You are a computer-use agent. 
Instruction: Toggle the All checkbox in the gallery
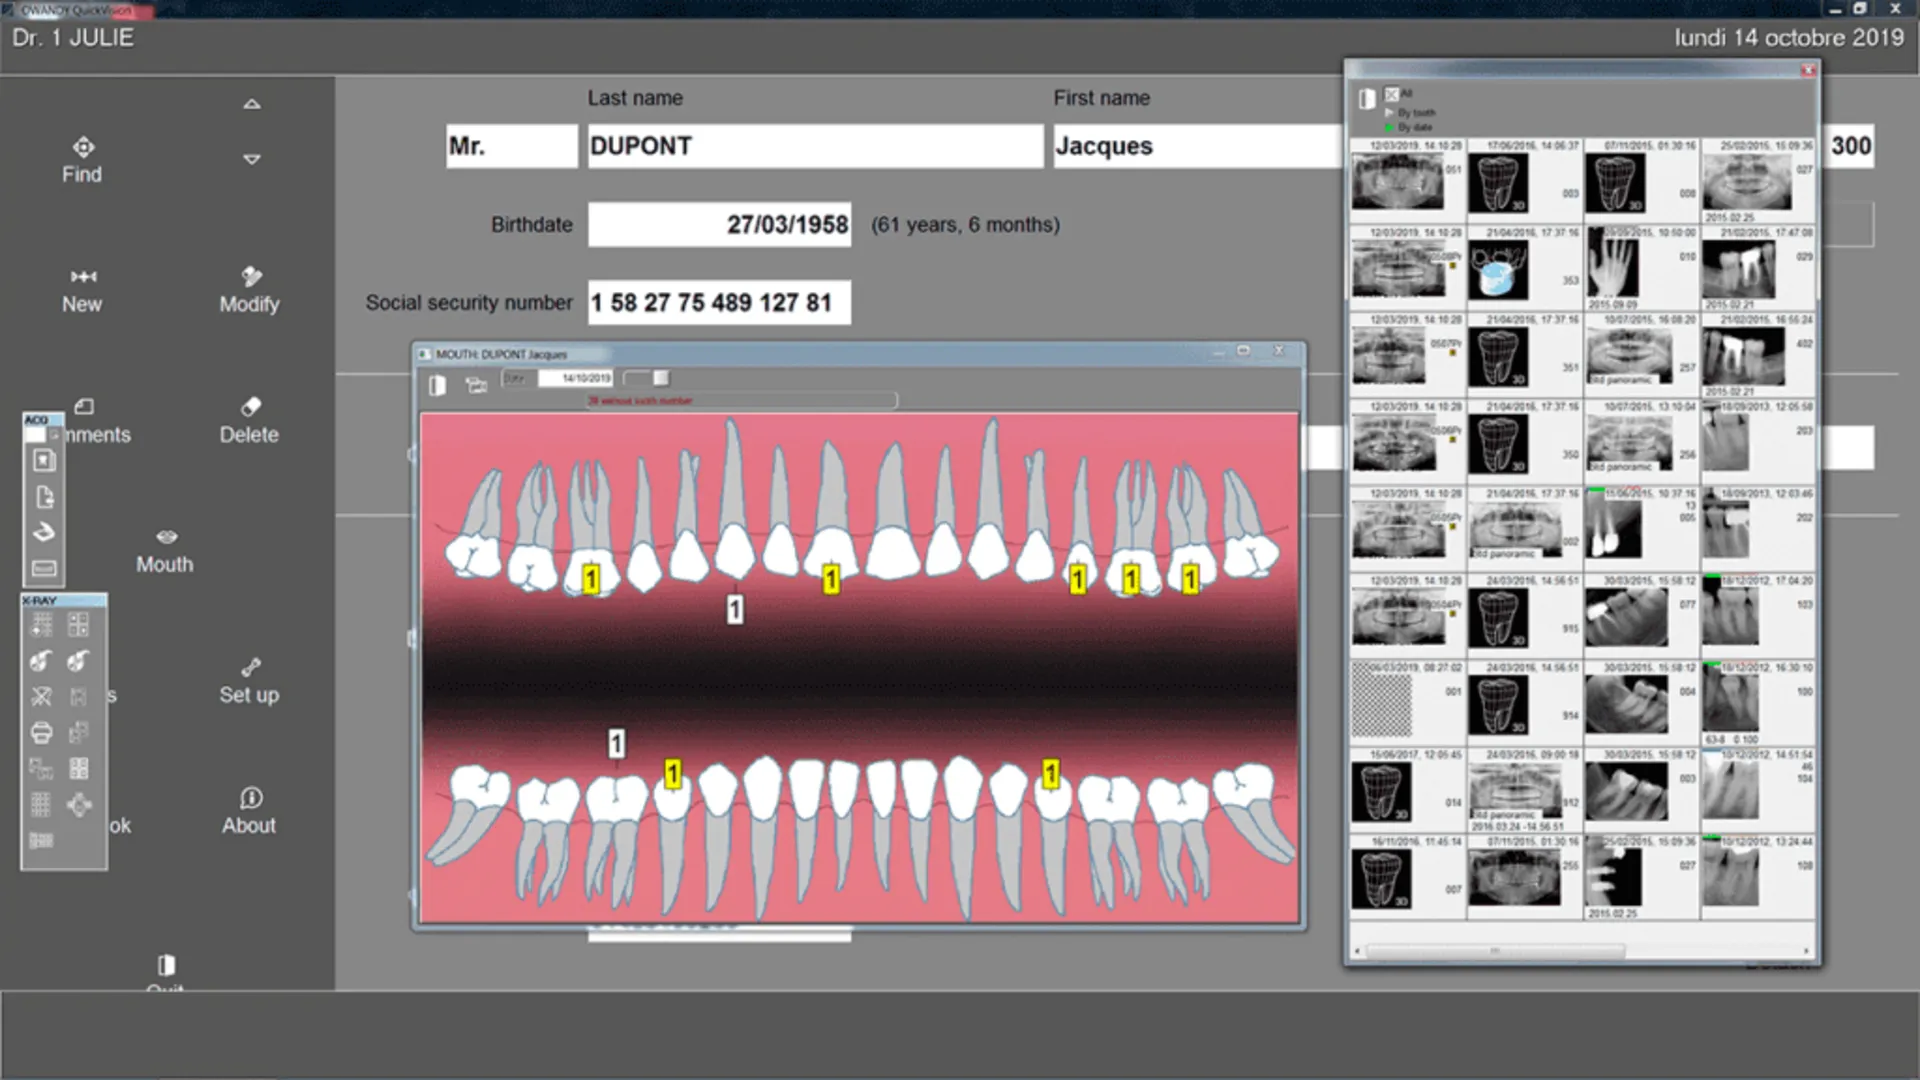tap(1391, 94)
